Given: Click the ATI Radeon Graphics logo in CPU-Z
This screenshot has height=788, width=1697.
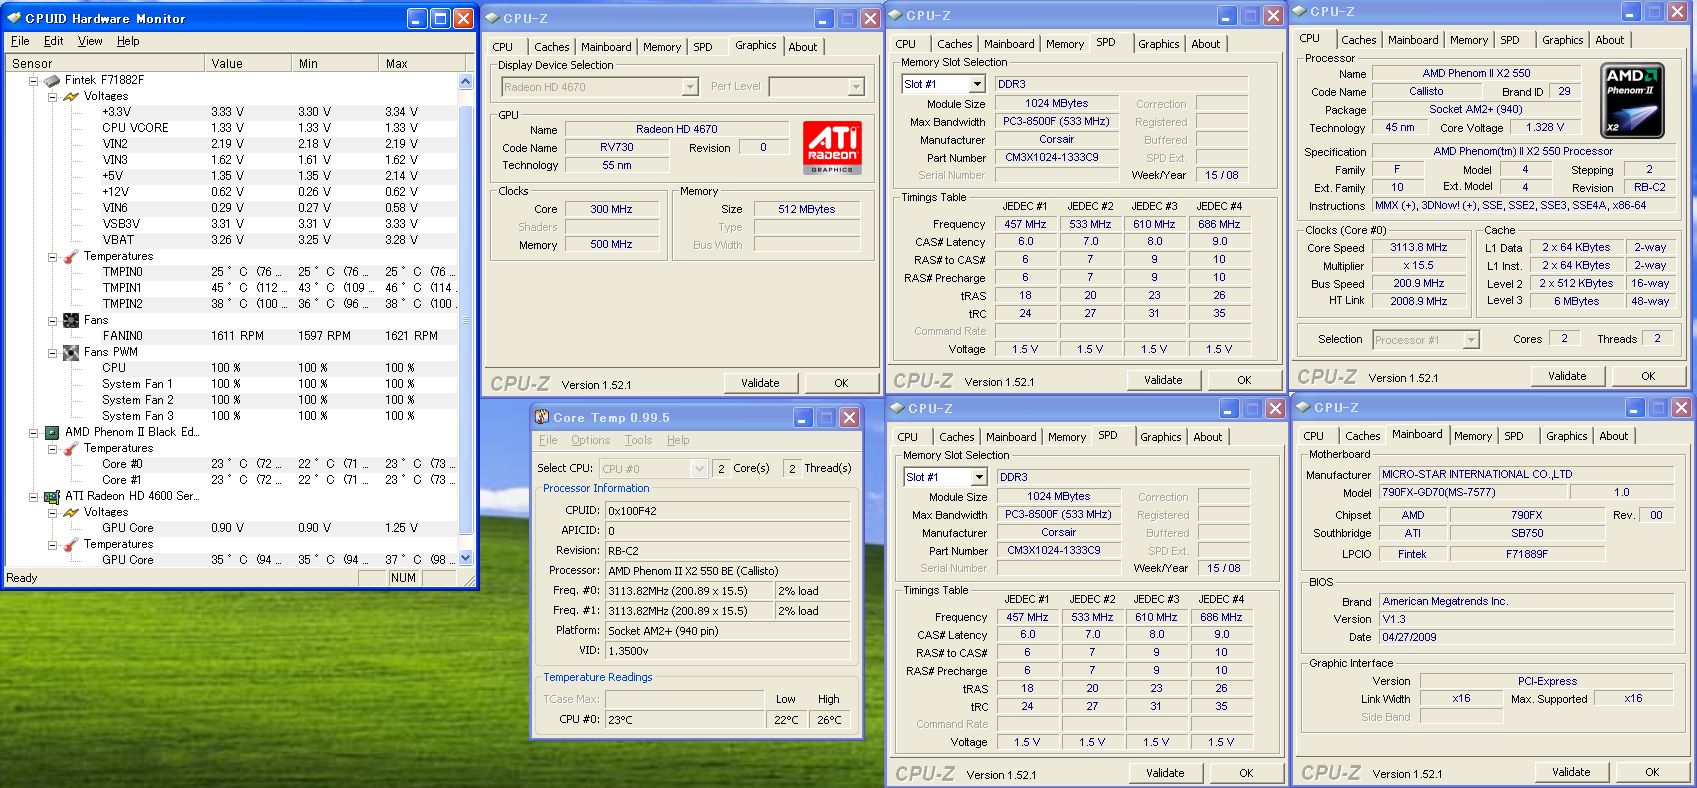Looking at the screenshot, I should point(832,148).
